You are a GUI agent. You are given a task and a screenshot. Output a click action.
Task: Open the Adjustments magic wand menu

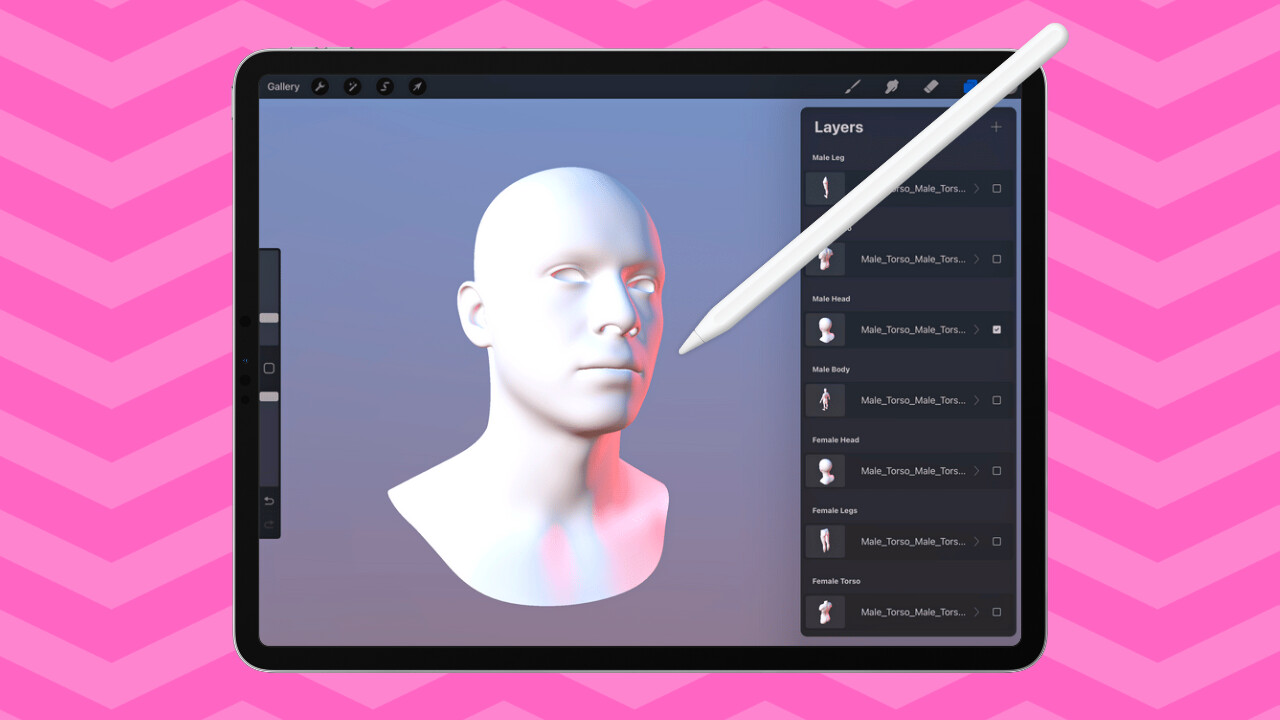click(352, 87)
